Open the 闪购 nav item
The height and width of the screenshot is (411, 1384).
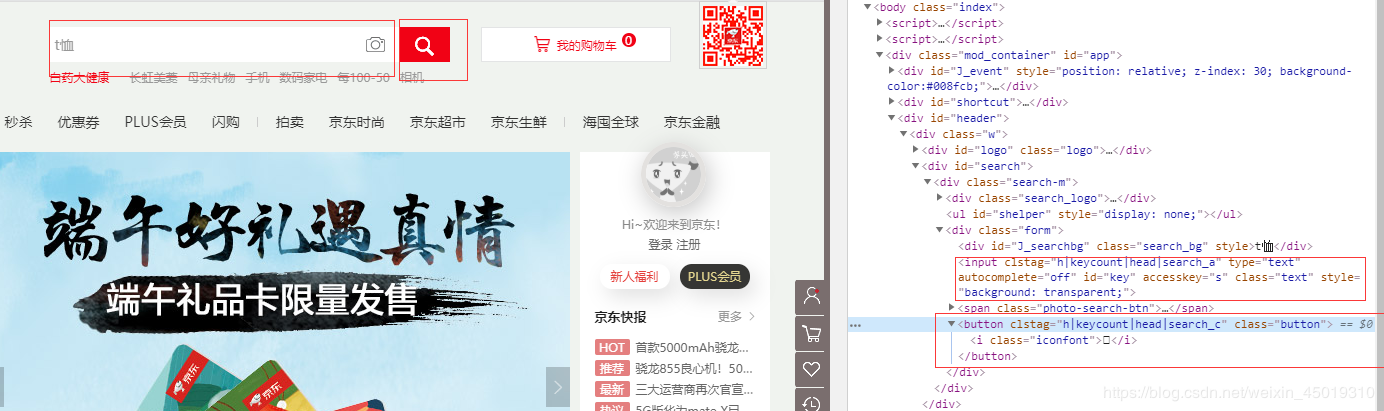coord(225,122)
